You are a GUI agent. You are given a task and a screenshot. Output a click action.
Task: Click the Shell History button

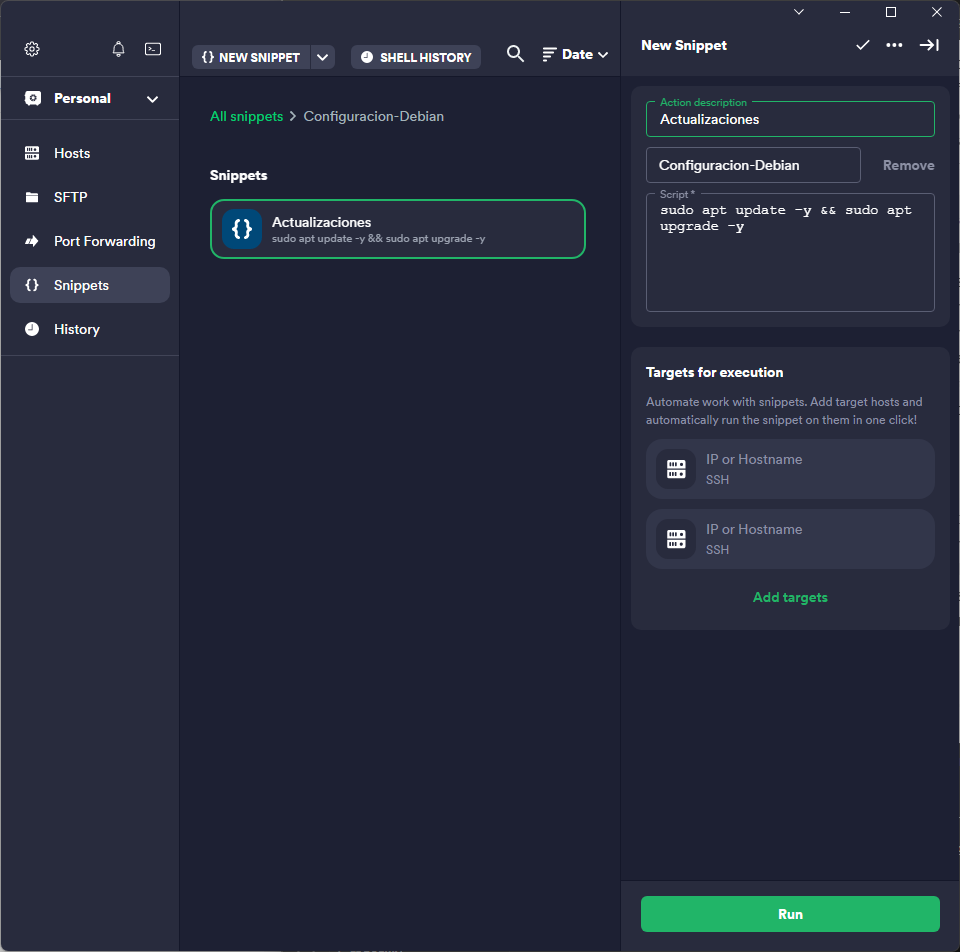coord(416,57)
